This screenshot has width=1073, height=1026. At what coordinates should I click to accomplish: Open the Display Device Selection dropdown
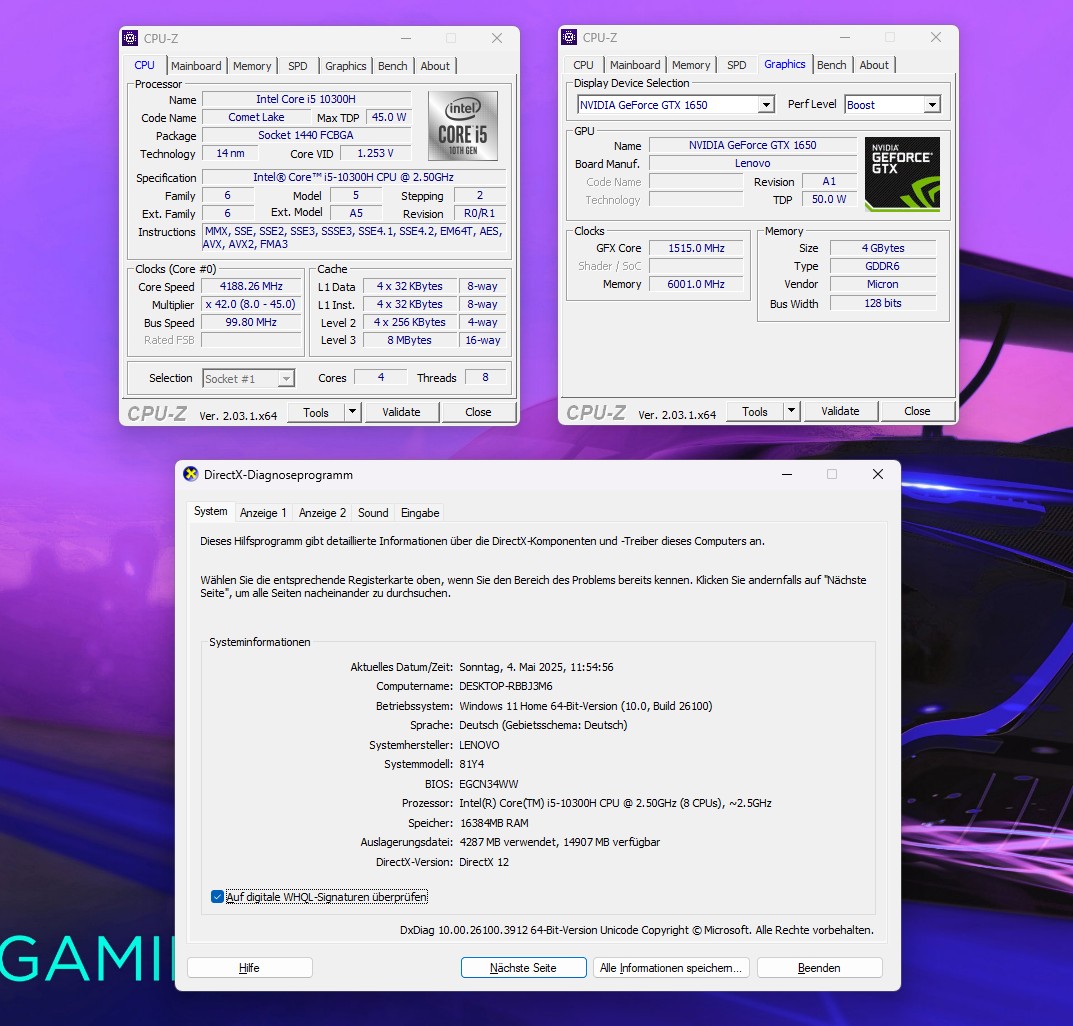(765, 105)
